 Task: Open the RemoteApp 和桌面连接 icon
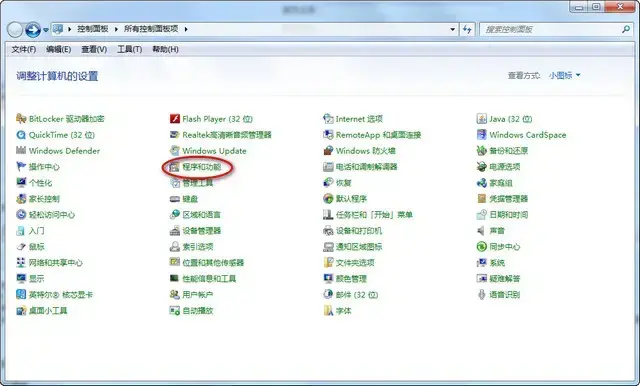(x=328, y=135)
